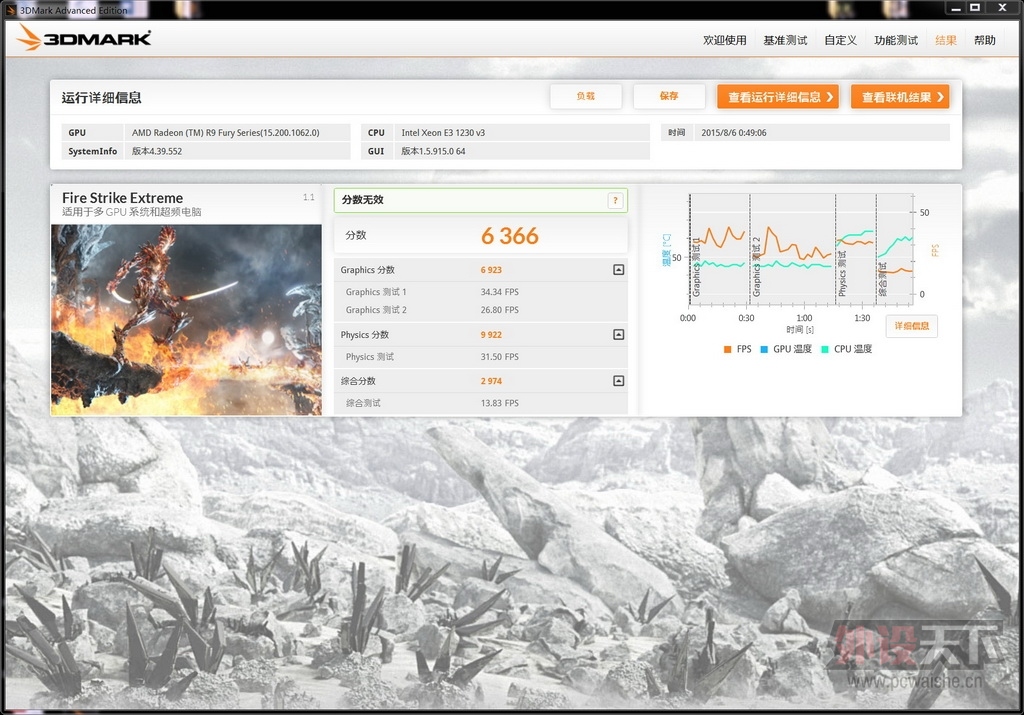The height and width of the screenshot is (715, 1024).
Task: Click the Graphics score 6 923
Action: [x=491, y=270]
